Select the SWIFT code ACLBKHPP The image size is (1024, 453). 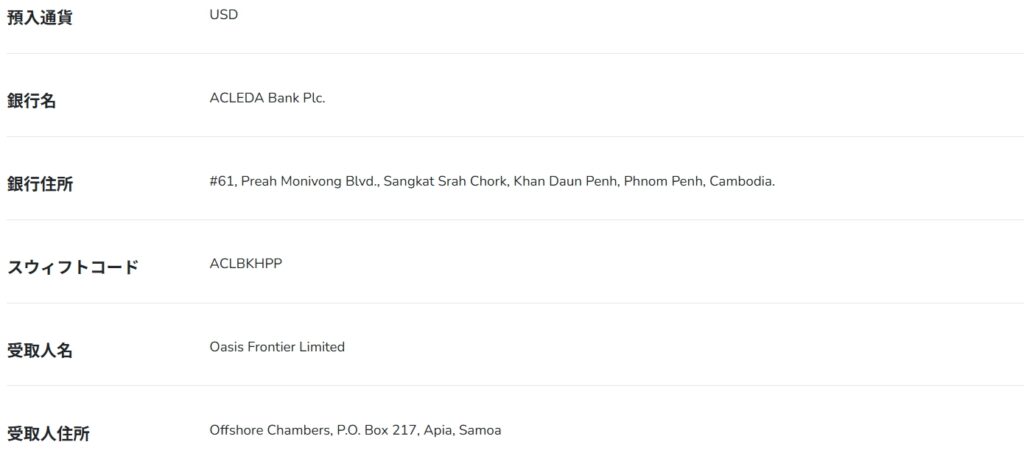[x=246, y=264]
